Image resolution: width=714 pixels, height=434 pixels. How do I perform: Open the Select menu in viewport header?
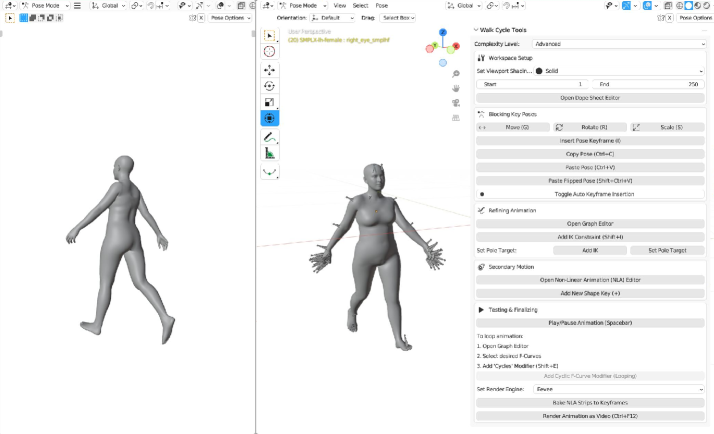(x=360, y=5)
